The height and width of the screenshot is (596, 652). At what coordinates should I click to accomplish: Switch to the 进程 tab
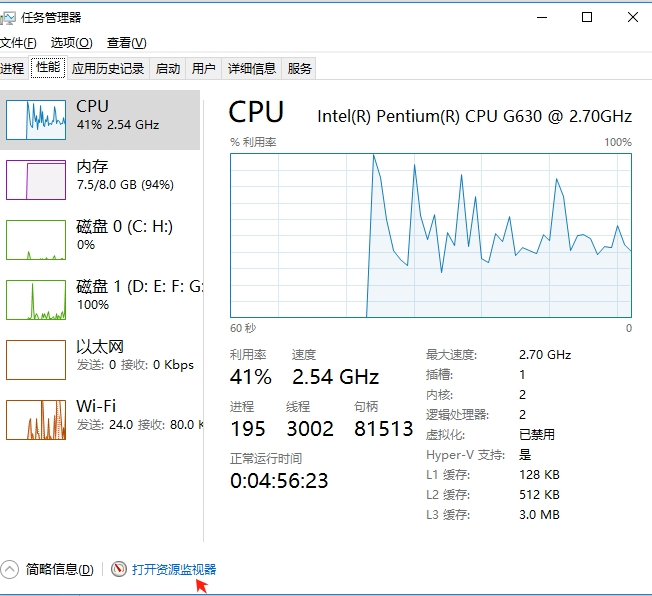tap(13, 68)
